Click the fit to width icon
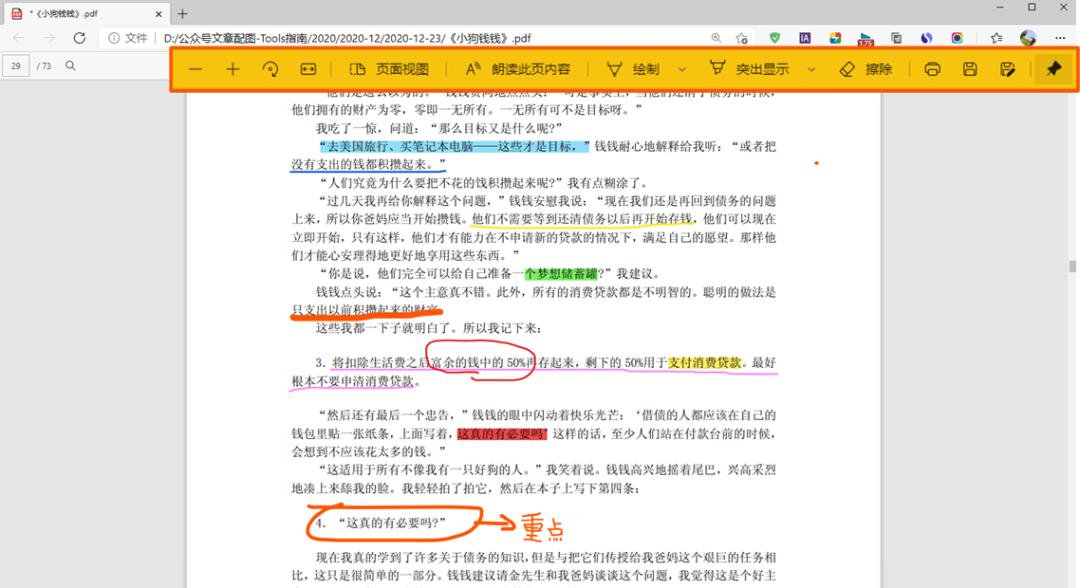Screen dimensions: 1080x588 [x=308, y=69]
